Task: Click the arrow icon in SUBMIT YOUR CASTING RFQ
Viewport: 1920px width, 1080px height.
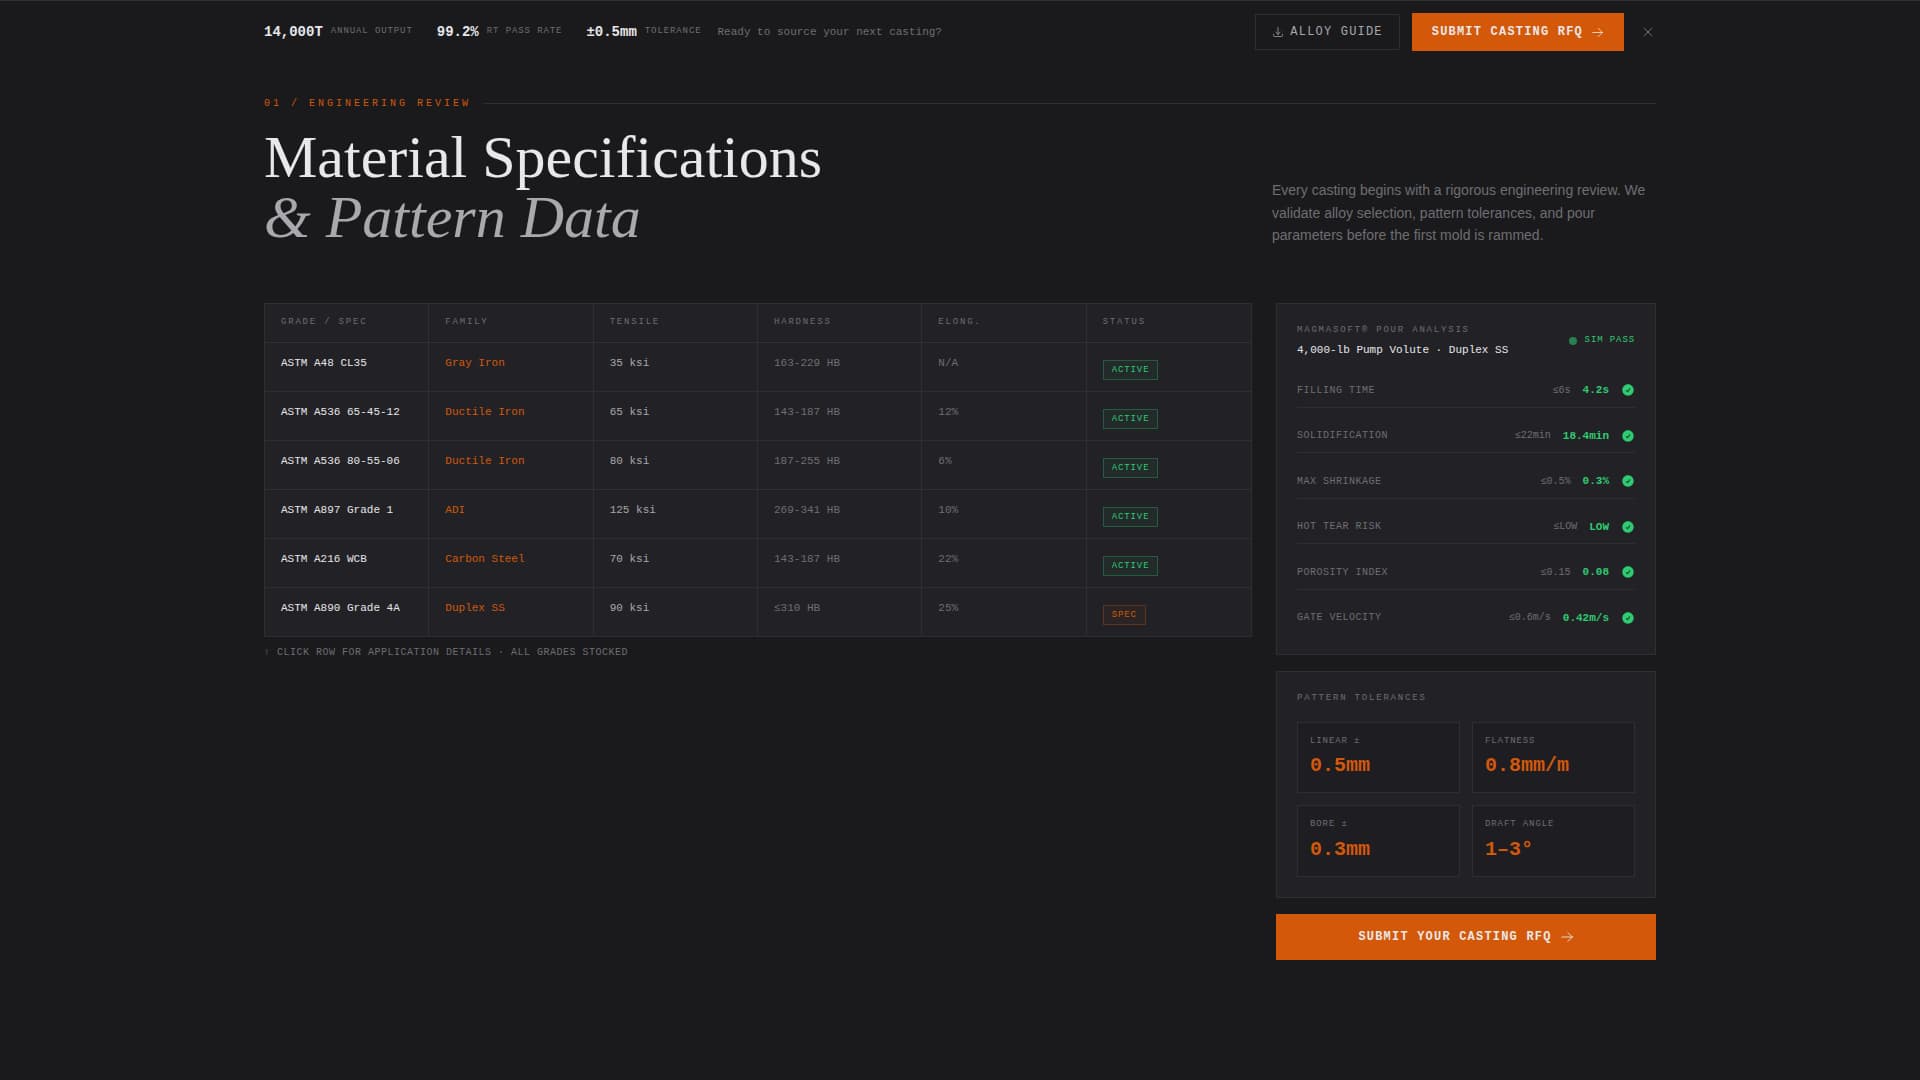Action: 1567,937
